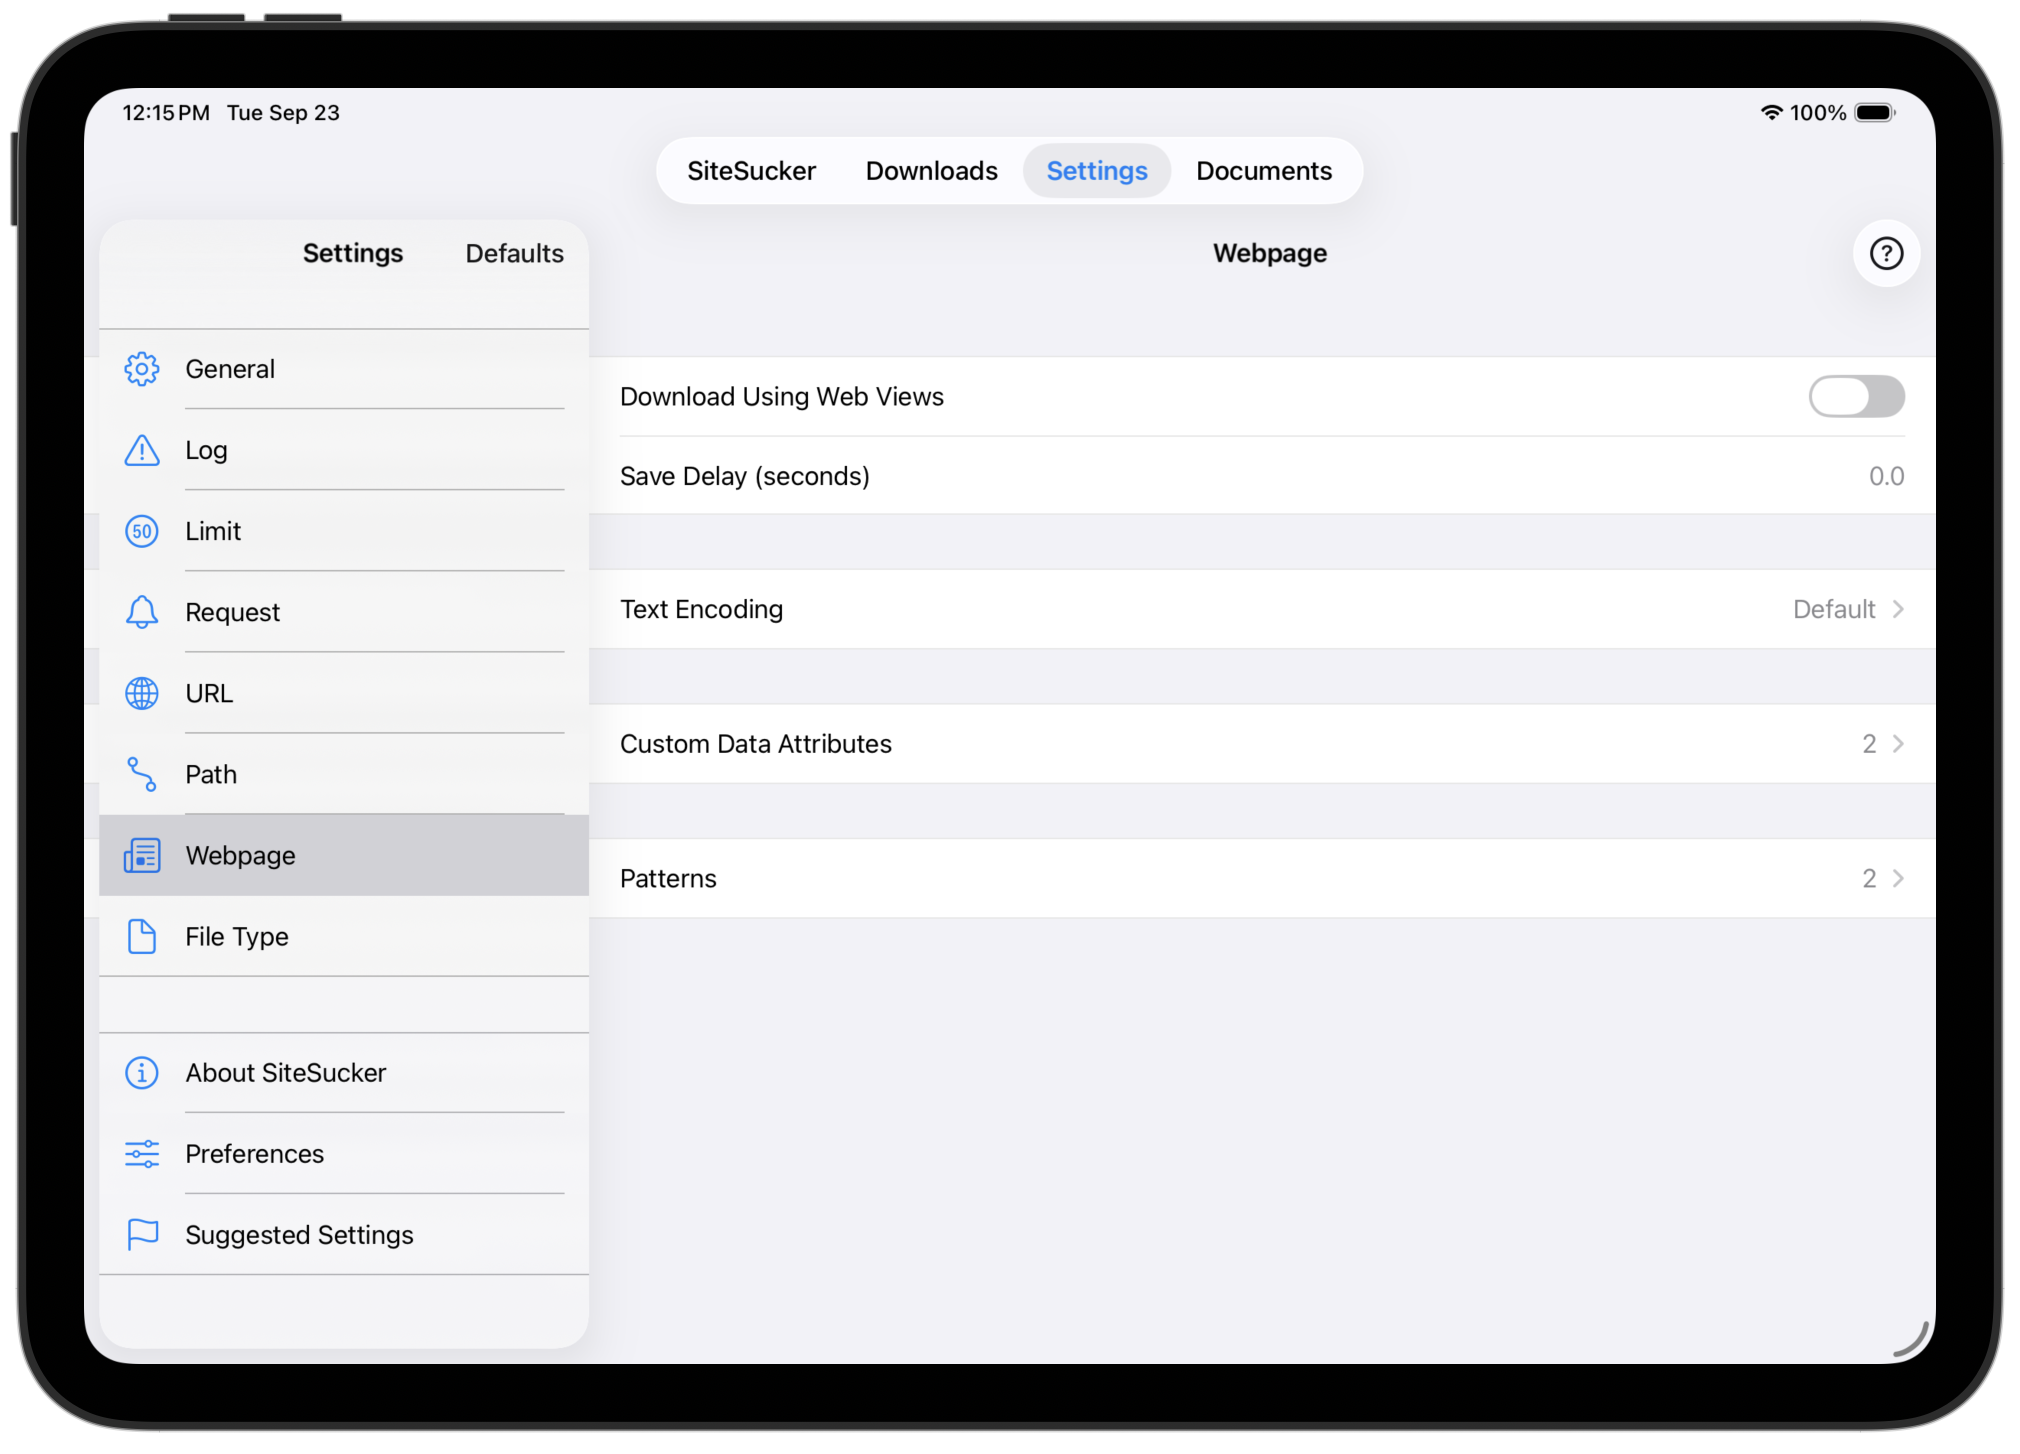Screen dimensions: 2020x1454
Task: Open Suggested Settings row
Action: point(344,1234)
